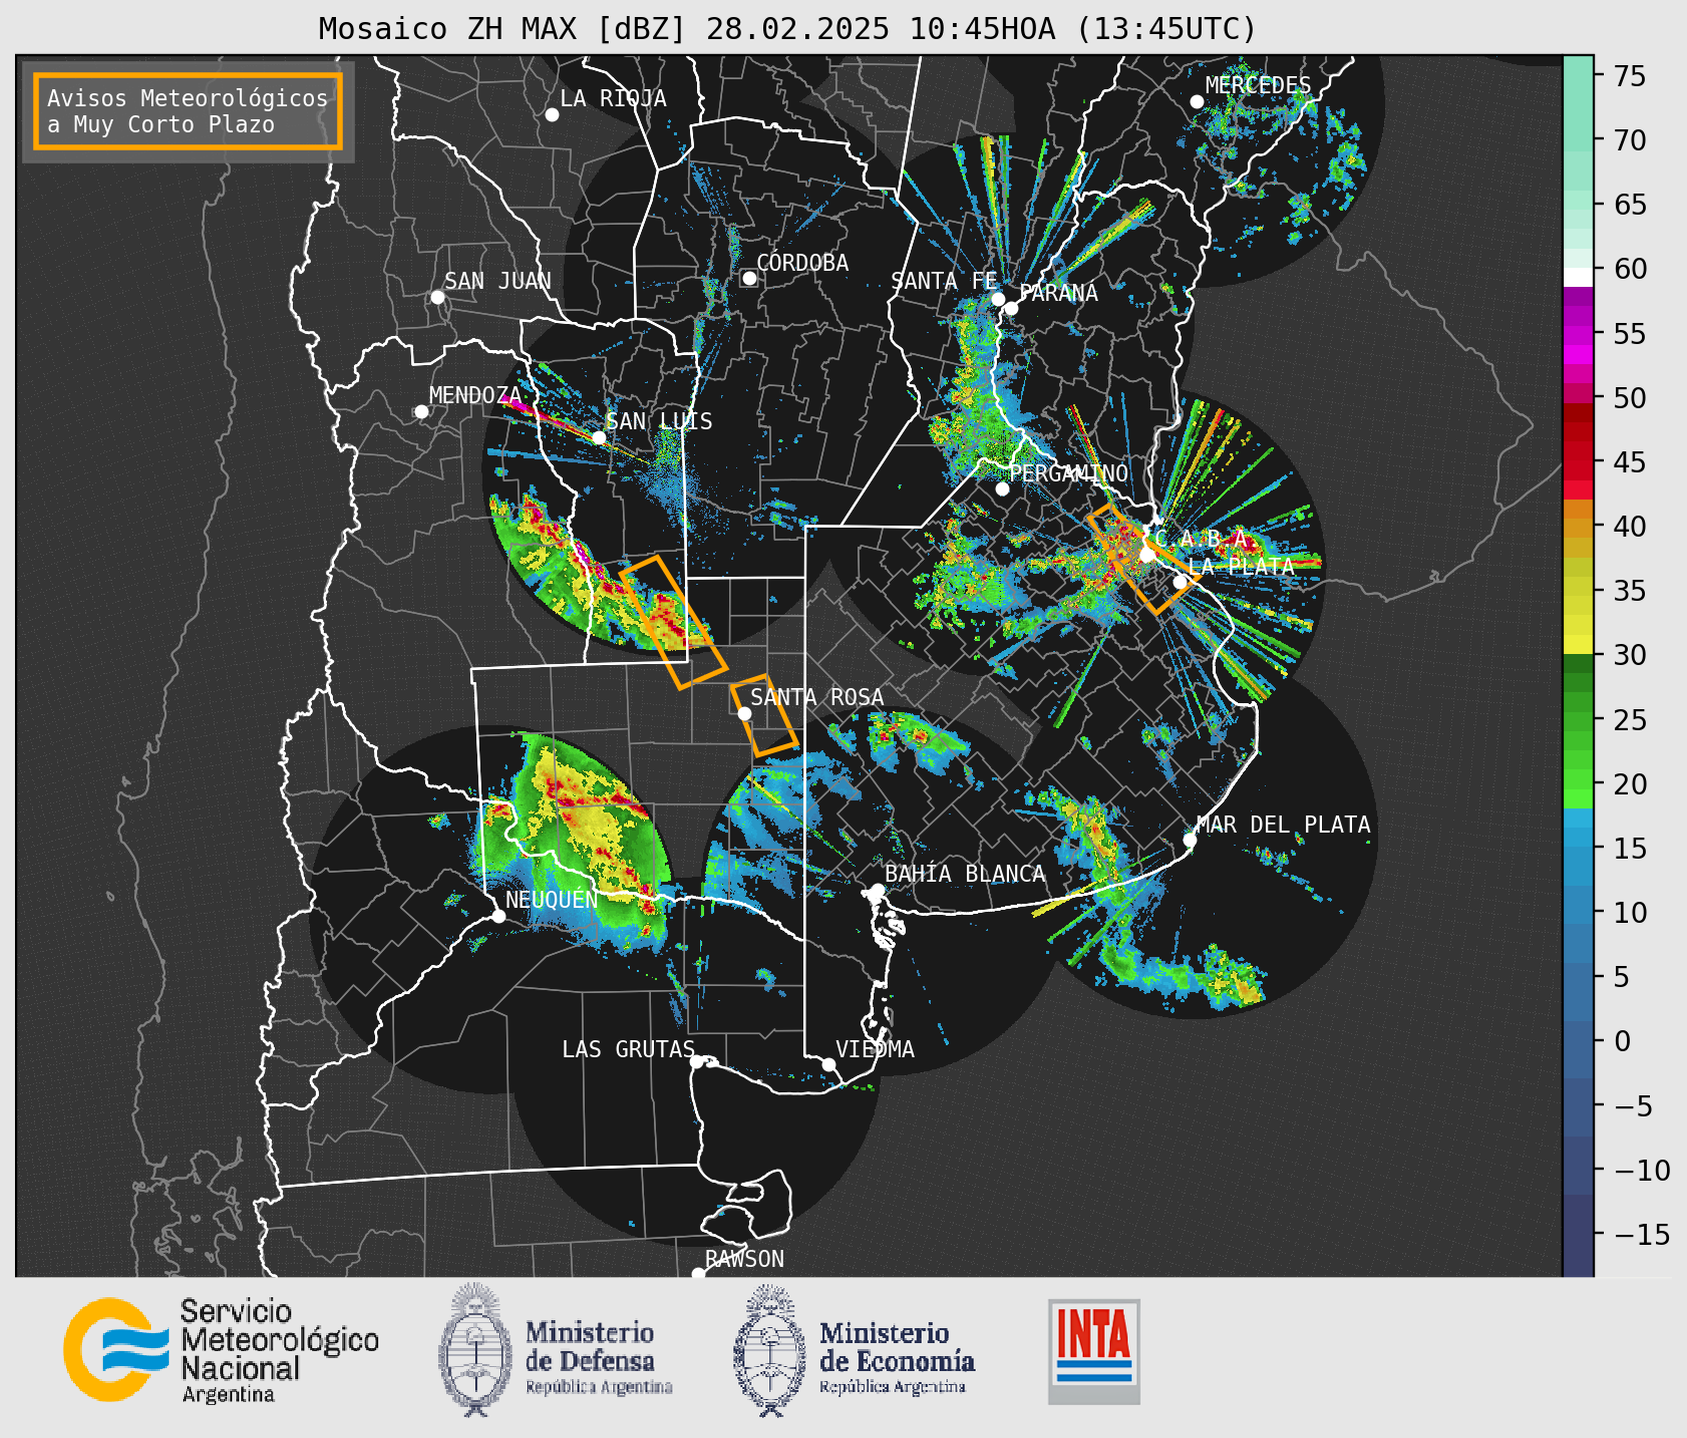
Task: Click the BAHÍA BLANCA label
Action: tap(965, 873)
